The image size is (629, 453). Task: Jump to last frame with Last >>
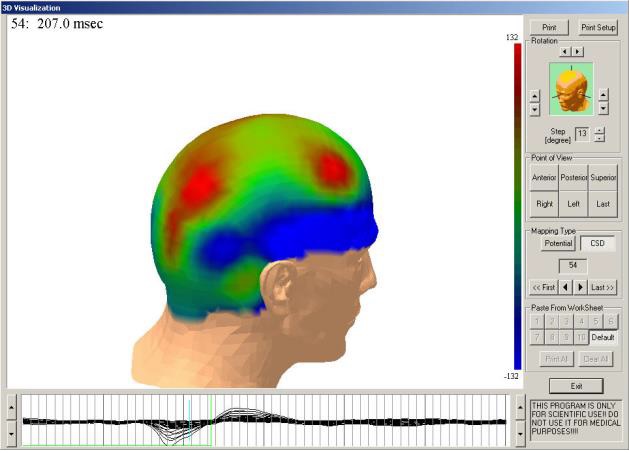(602, 287)
